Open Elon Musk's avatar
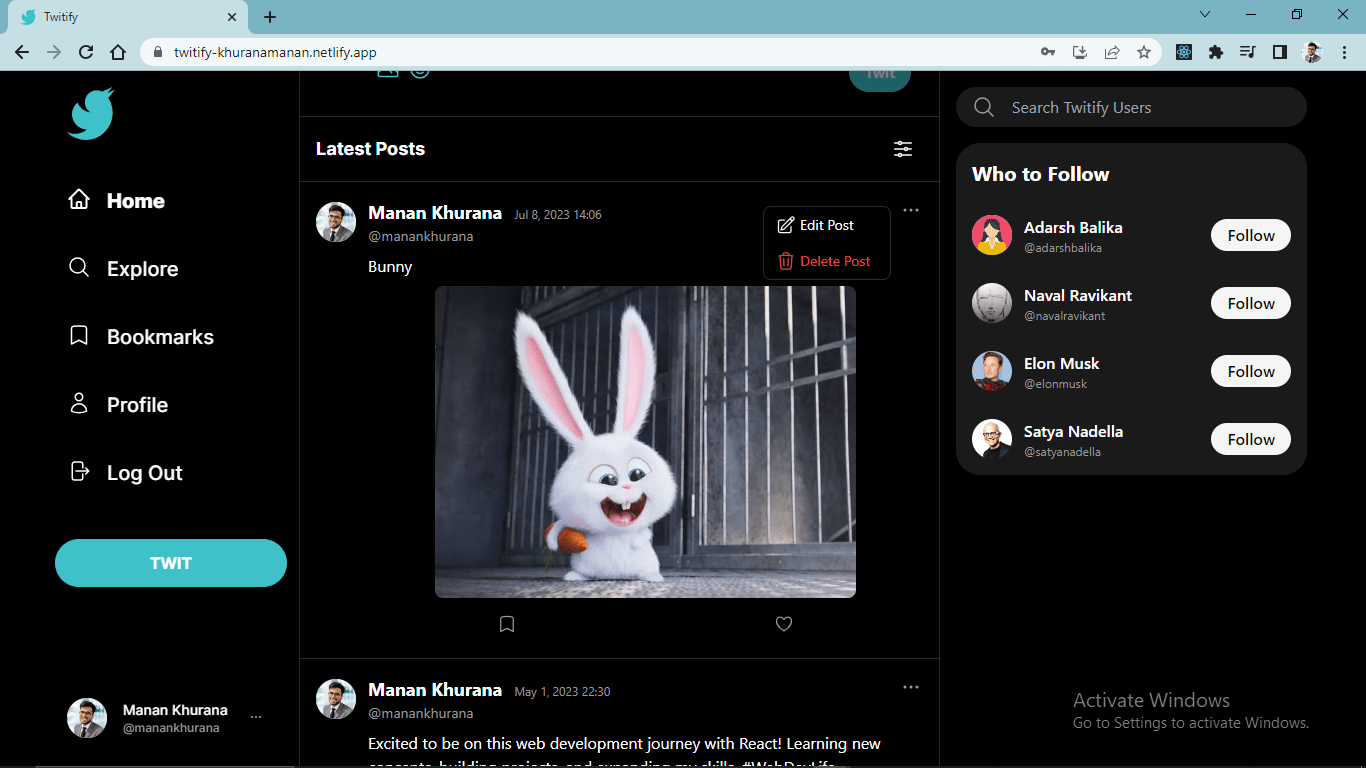 (x=992, y=371)
